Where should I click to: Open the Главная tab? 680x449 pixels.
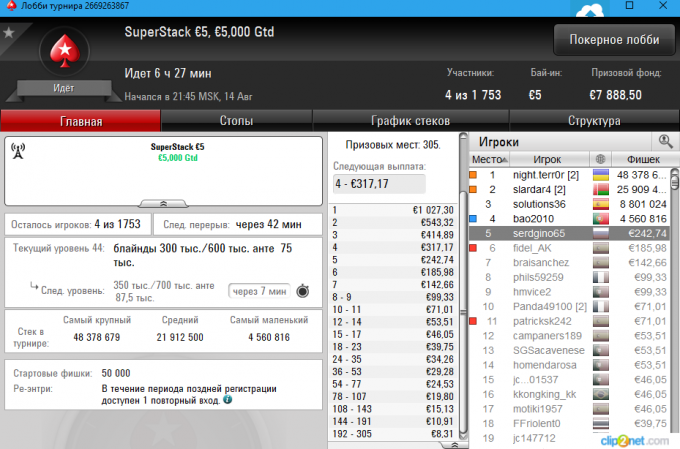pyautogui.click(x=81, y=121)
